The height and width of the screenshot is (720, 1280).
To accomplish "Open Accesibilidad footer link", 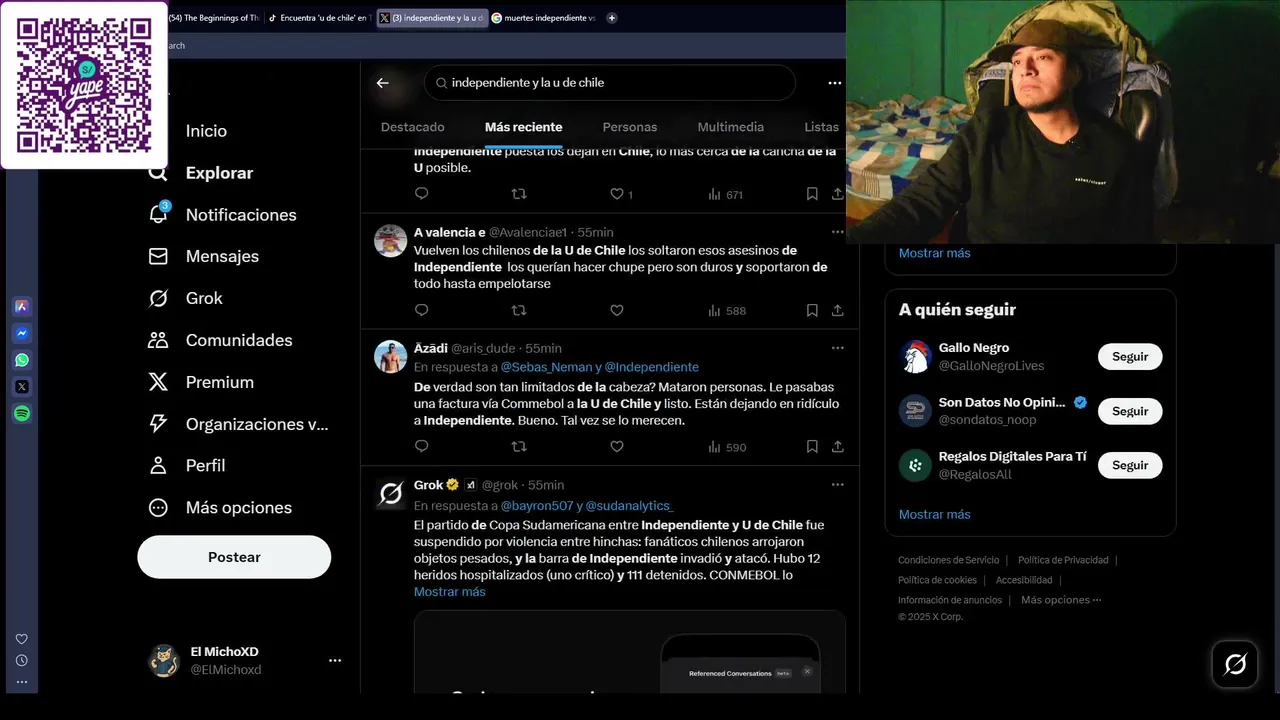I will [1024, 580].
